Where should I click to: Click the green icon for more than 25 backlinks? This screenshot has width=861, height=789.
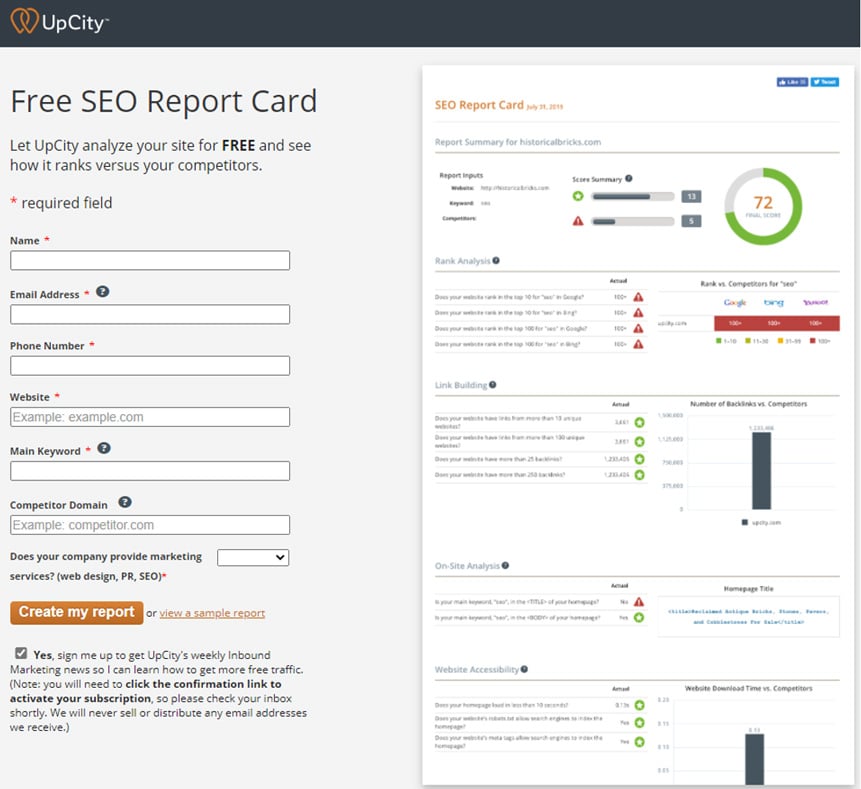coord(640,459)
